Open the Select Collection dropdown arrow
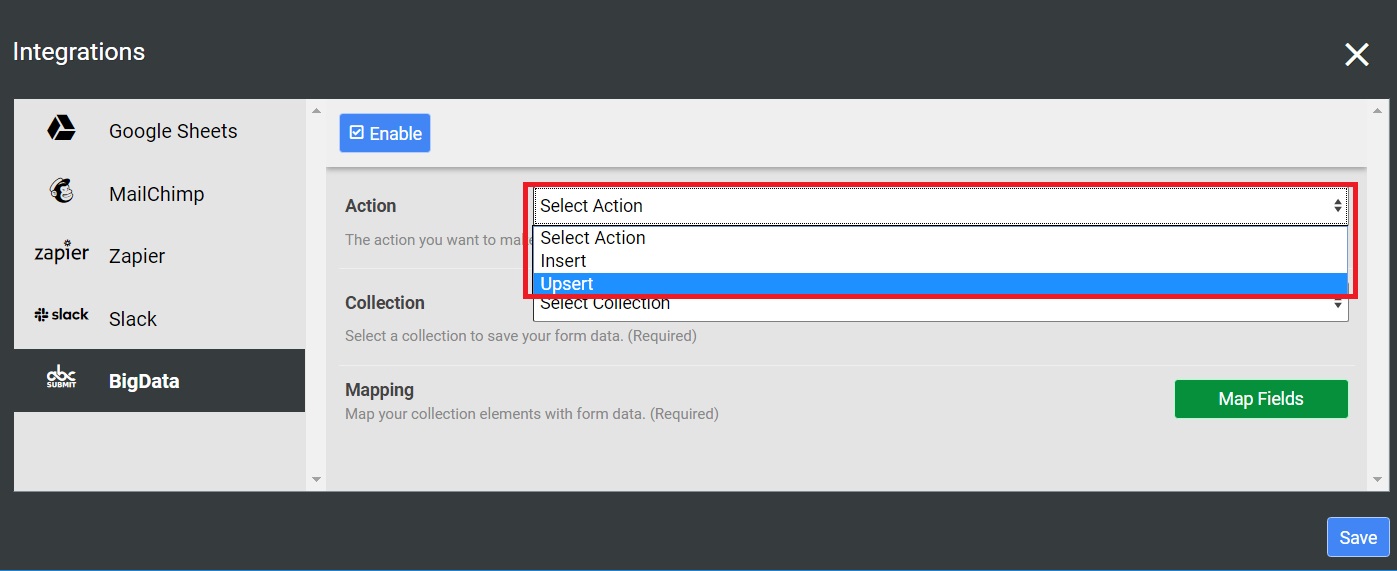Screen dimensions: 1397x571 [1338, 306]
